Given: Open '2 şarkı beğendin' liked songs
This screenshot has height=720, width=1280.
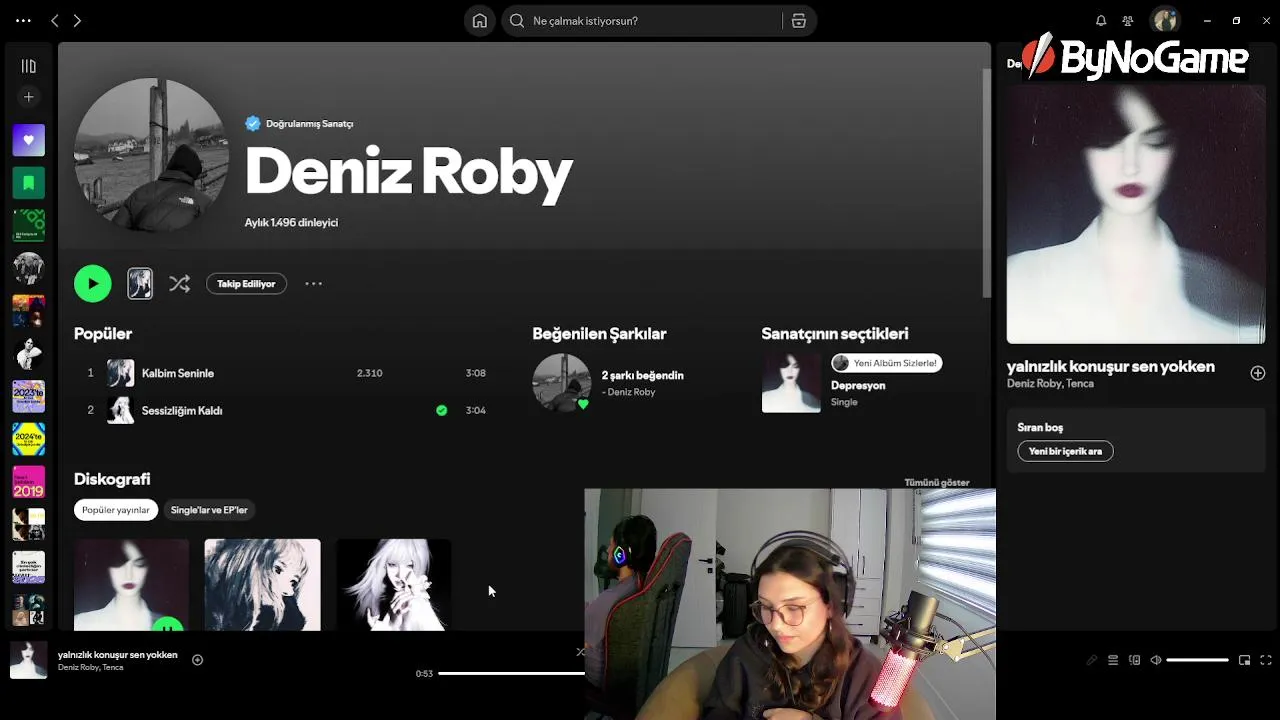Looking at the screenshot, I should pos(642,375).
